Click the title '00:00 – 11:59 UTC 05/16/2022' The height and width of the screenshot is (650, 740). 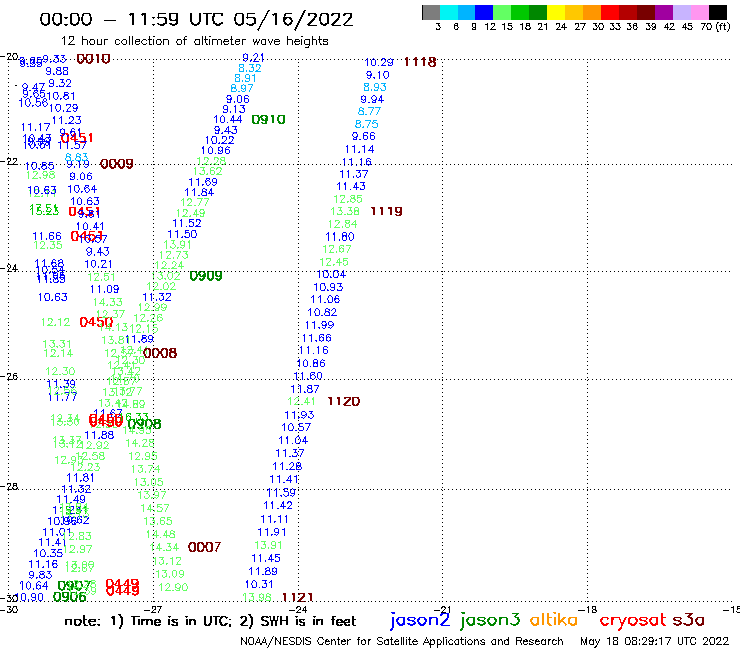tap(196, 19)
